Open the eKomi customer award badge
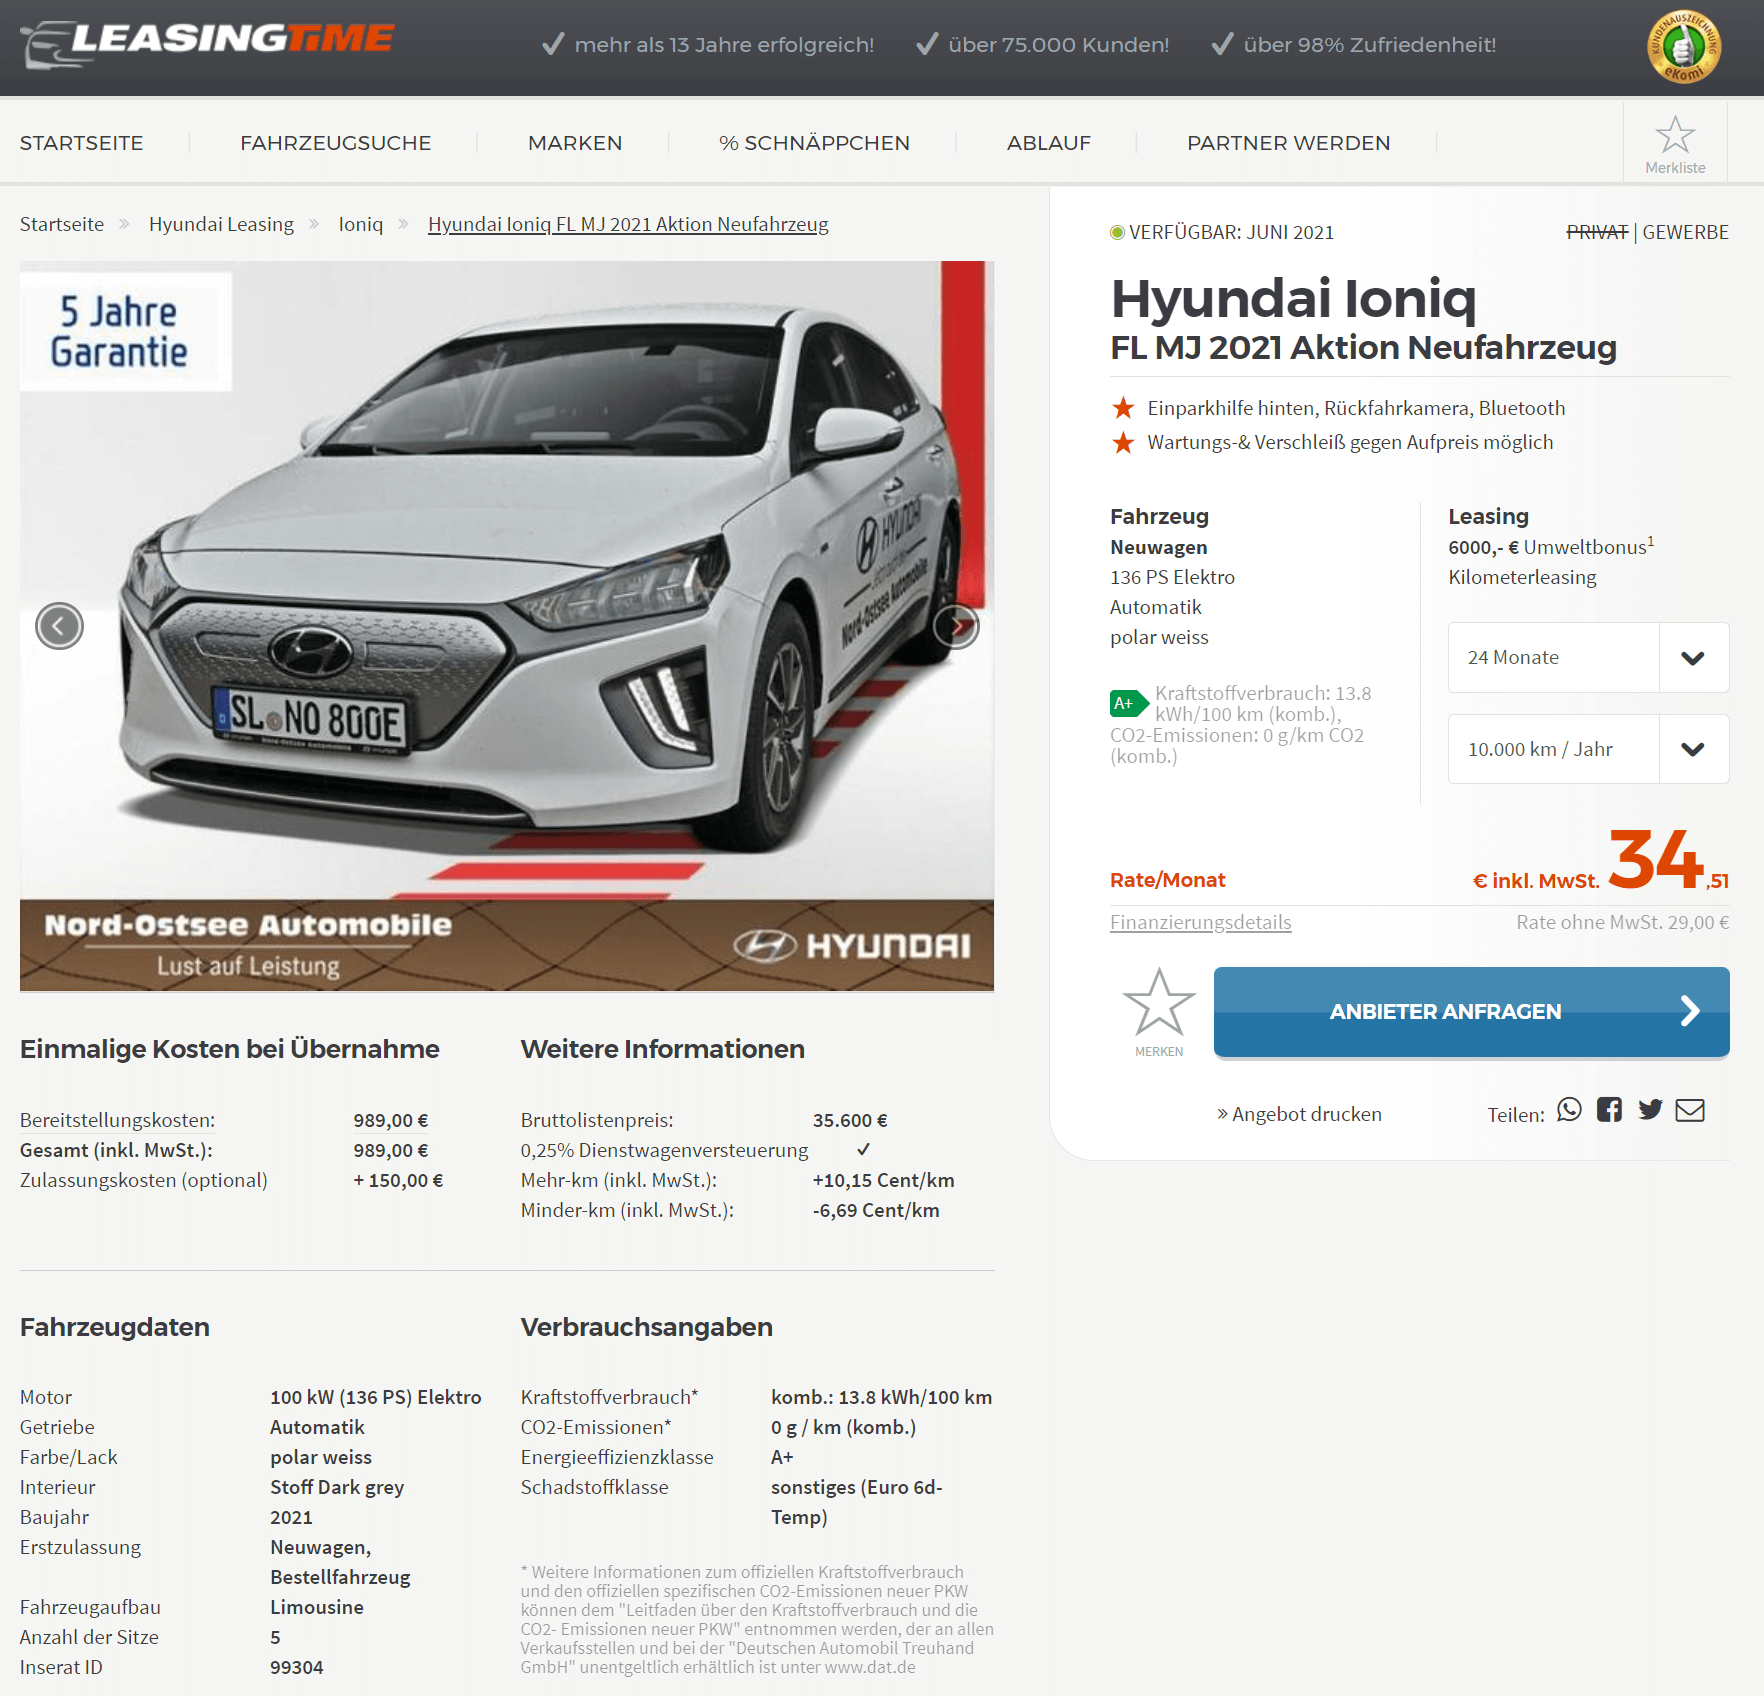This screenshot has width=1764, height=1696. point(1684,47)
